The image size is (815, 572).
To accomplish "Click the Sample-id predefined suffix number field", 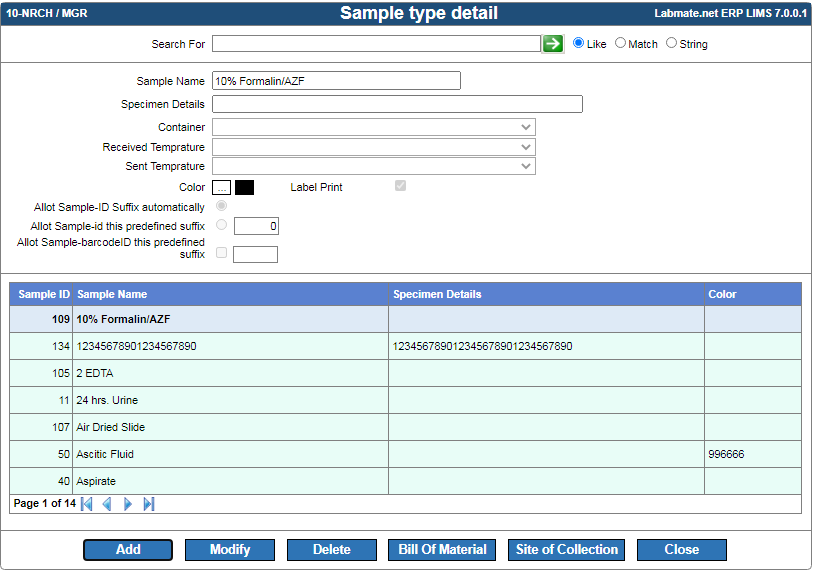I will (256, 226).
